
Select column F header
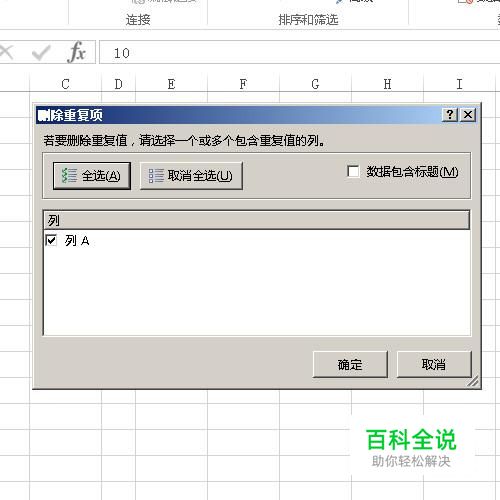[x=243, y=84]
